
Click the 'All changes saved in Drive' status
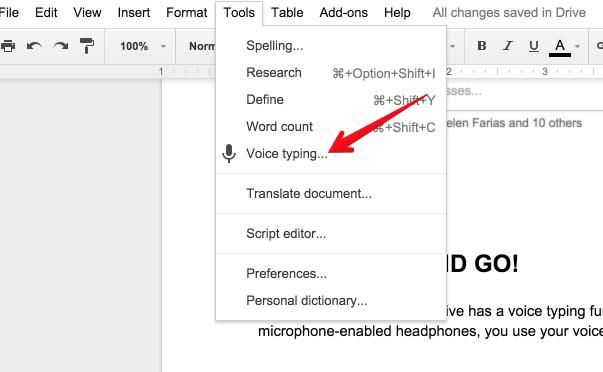pyautogui.click(x=509, y=13)
